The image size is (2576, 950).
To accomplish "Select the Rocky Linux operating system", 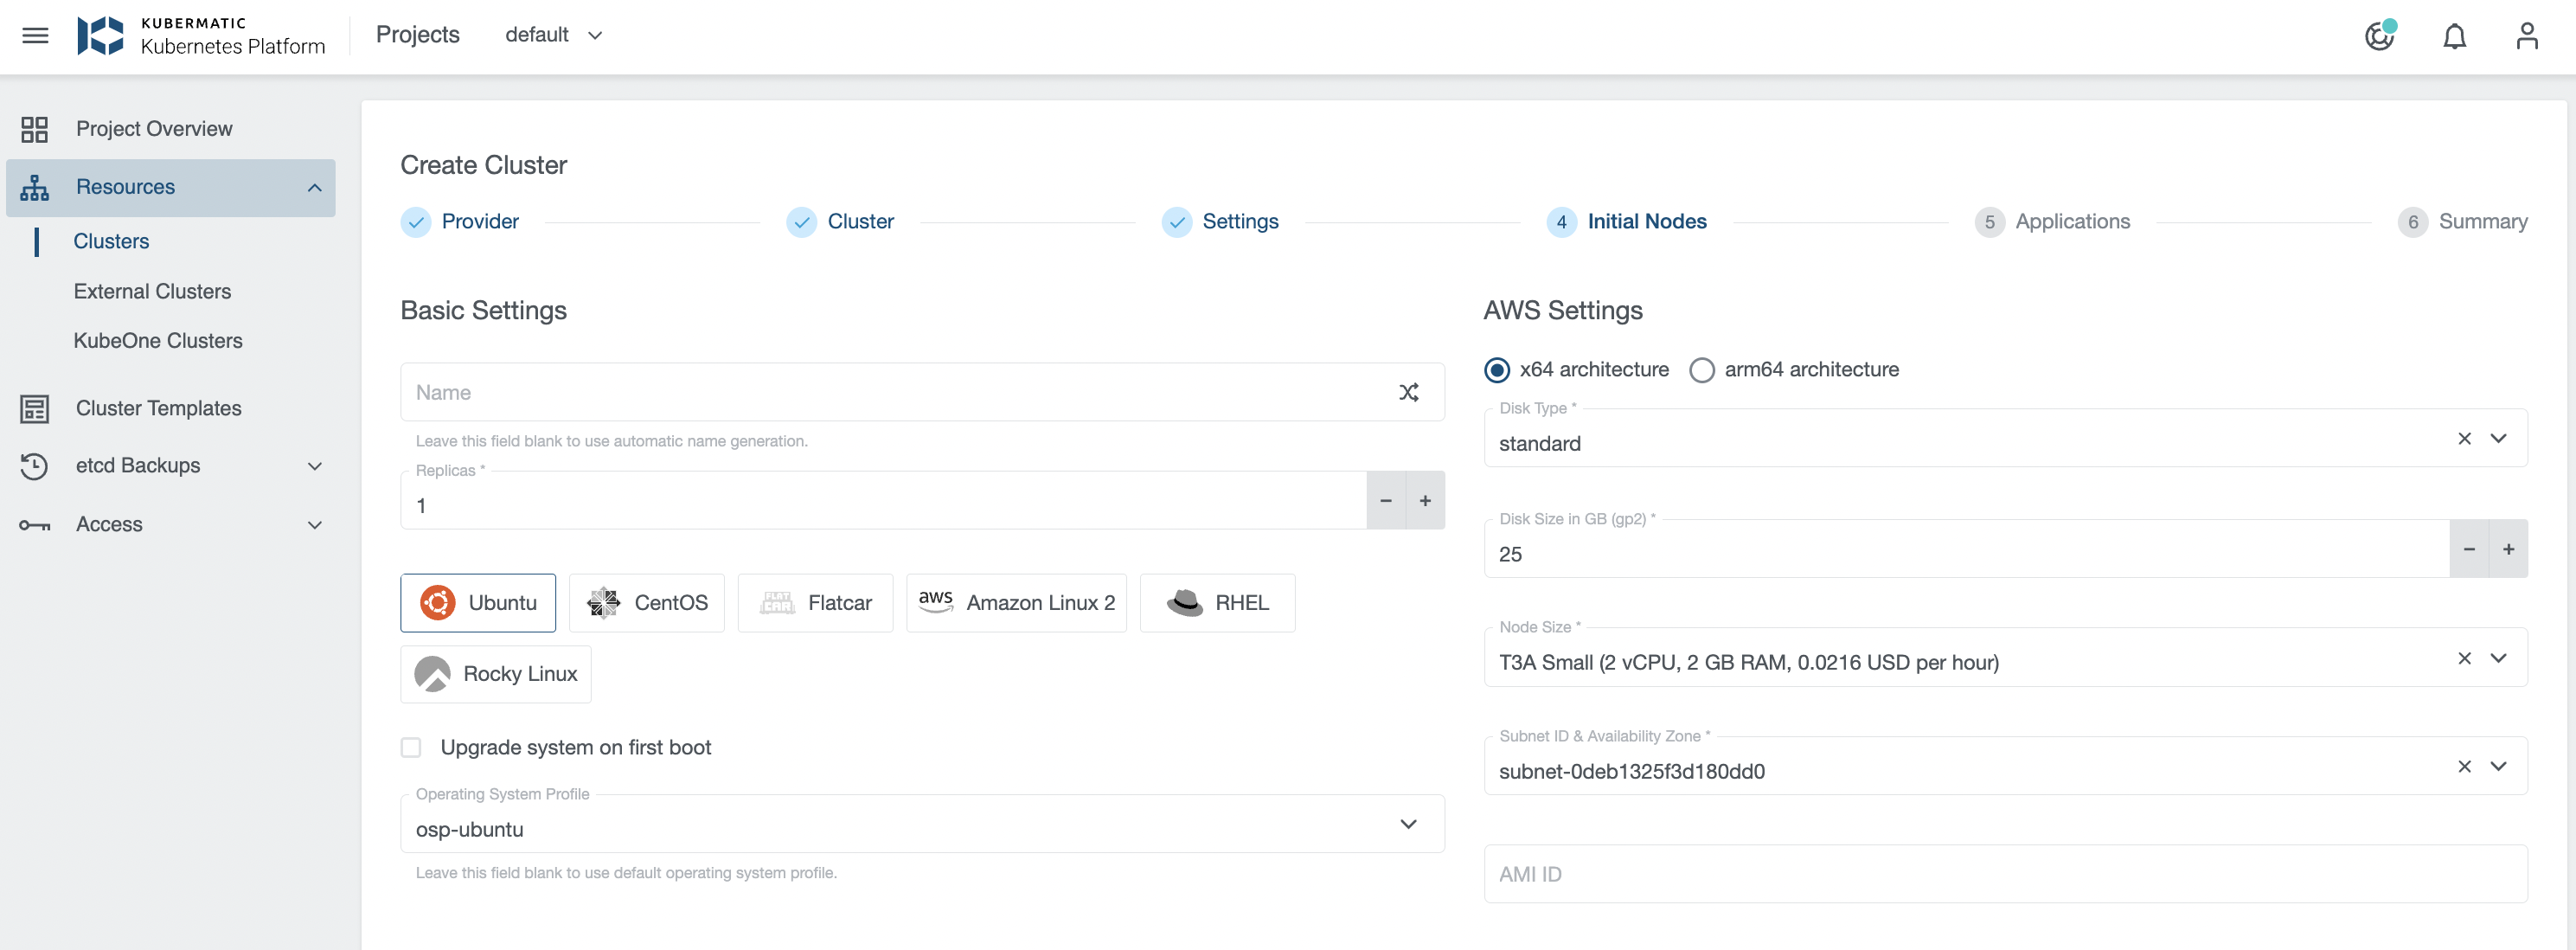I will 493,672.
